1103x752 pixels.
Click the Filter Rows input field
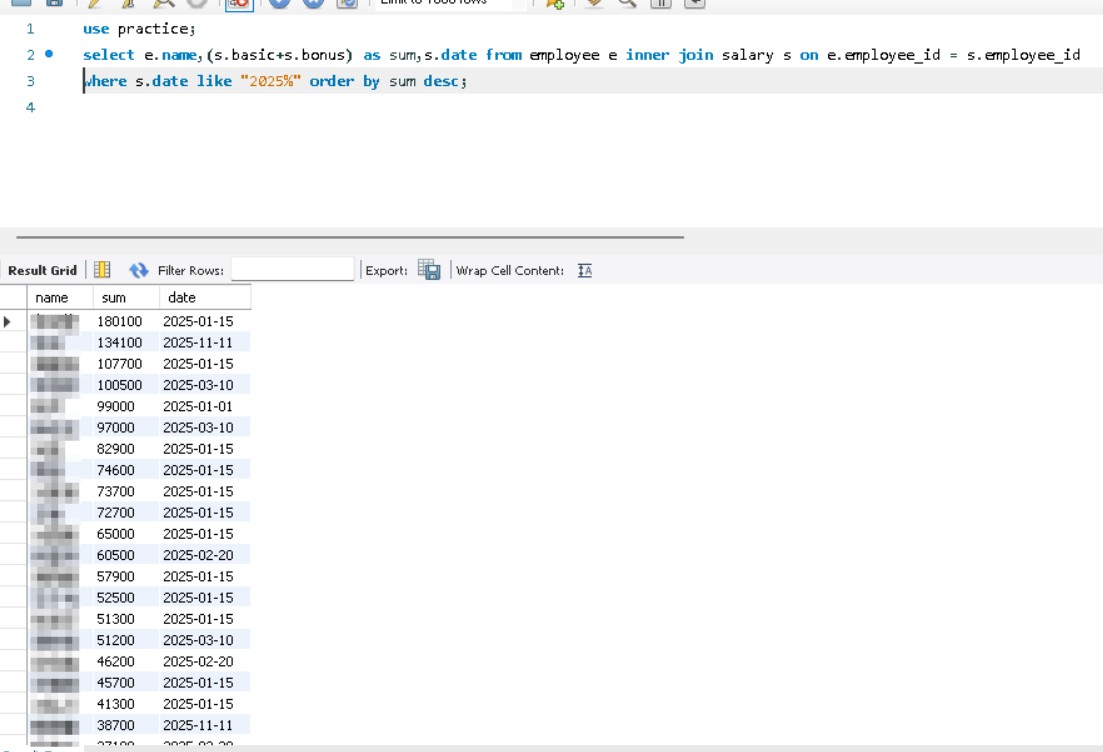pyautogui.click(x=292, y=270)
